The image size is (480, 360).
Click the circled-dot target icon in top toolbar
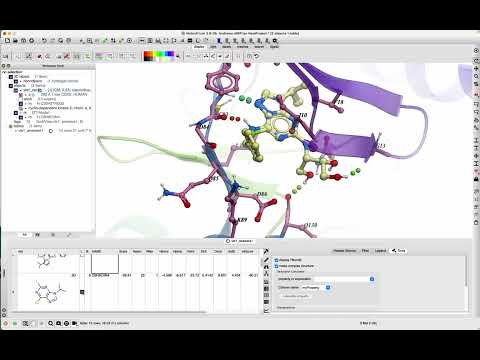coord(129,41)
